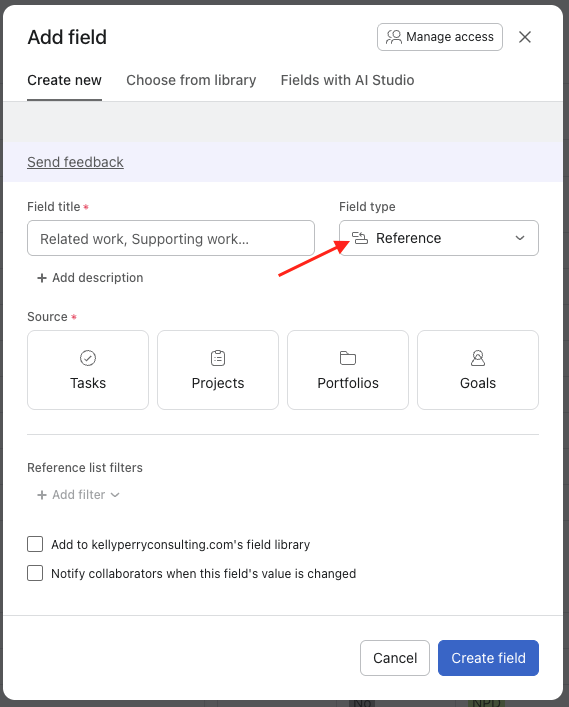Click the plus icon beside Add filter
The height and width of the screenshot is (707, 569).
(42, 495)
